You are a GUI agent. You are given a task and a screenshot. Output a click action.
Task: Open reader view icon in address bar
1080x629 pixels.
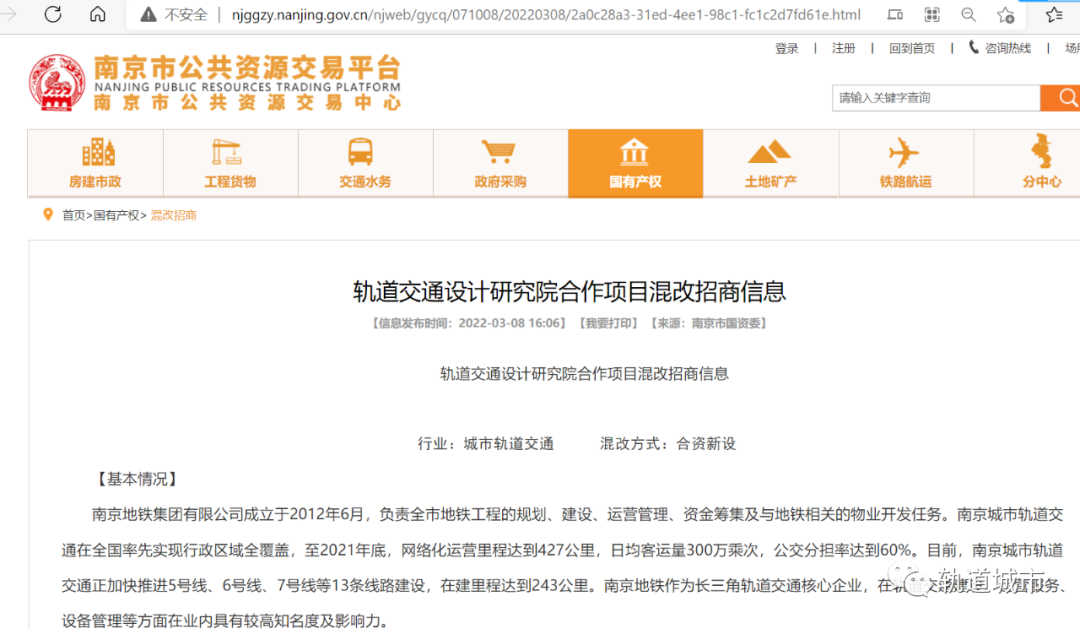(x=895, y=14)
